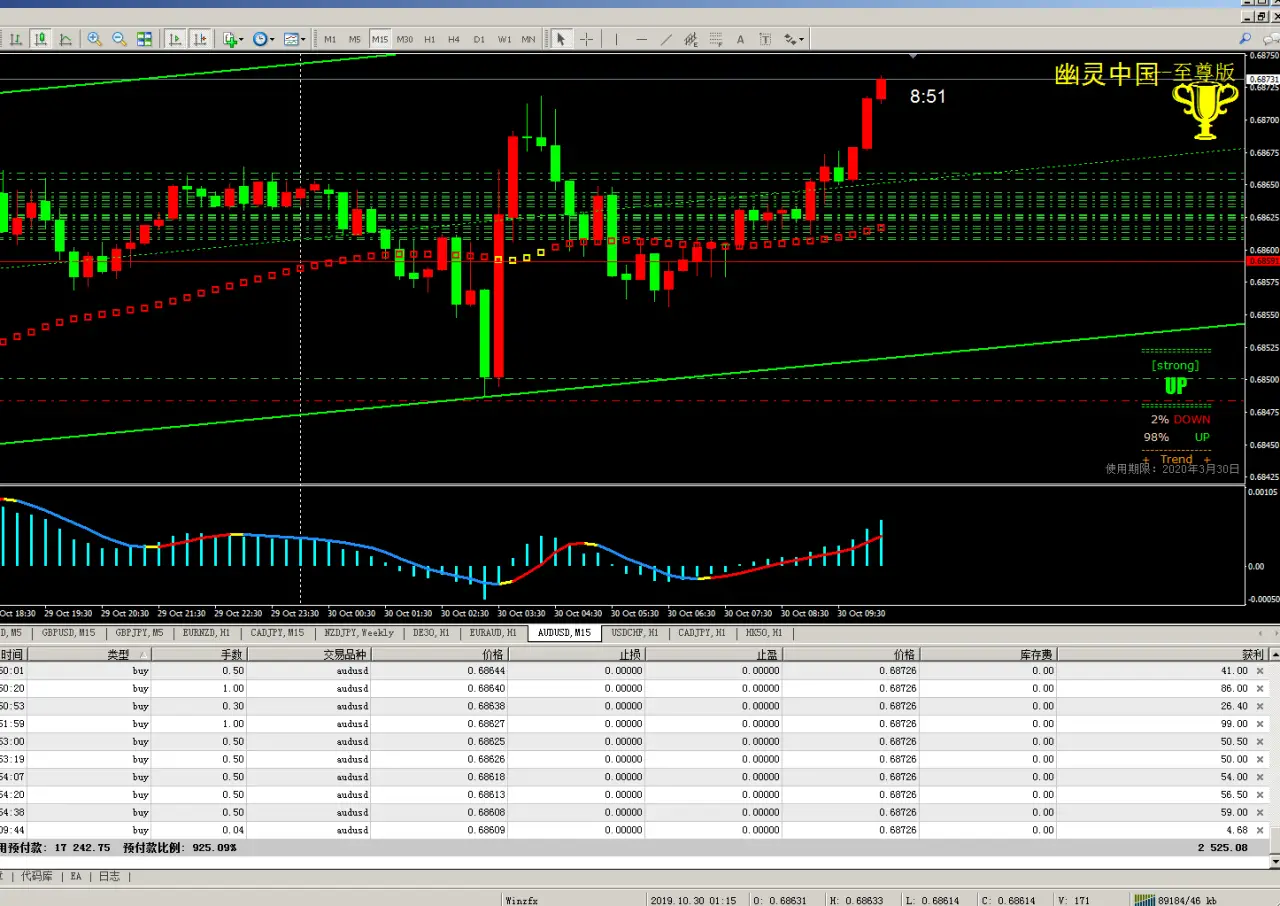This screenshot has height=906, width=1280.
Task: Open DE30,H1 chart tab
Action: [x=431, y=633]
